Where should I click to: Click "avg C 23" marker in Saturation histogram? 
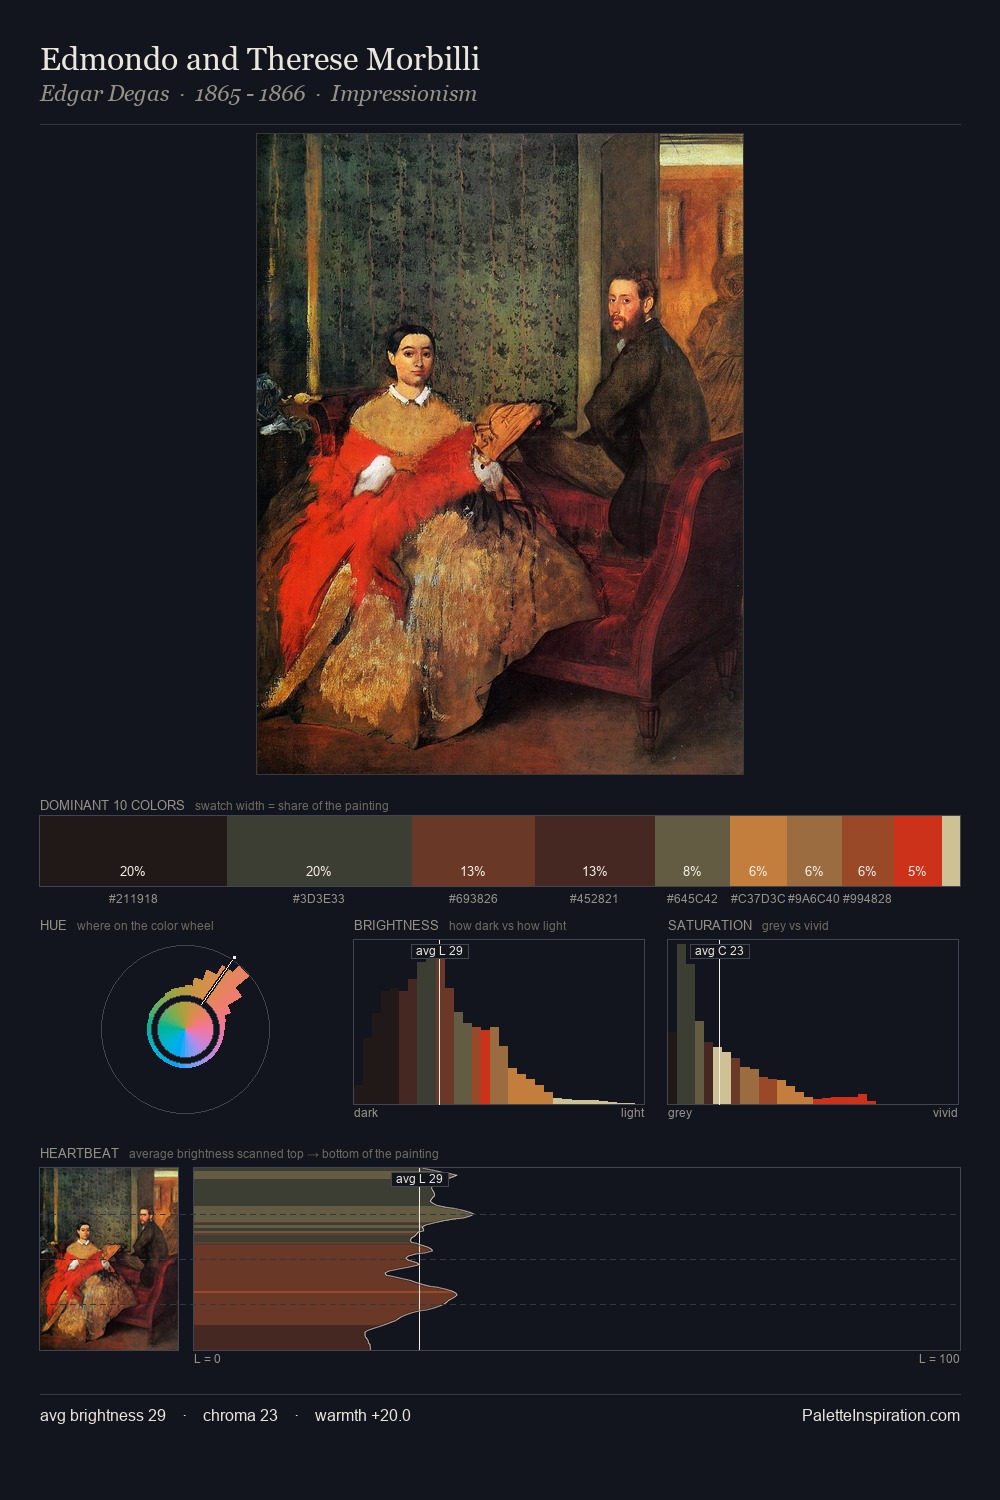(x=719, y=950)
